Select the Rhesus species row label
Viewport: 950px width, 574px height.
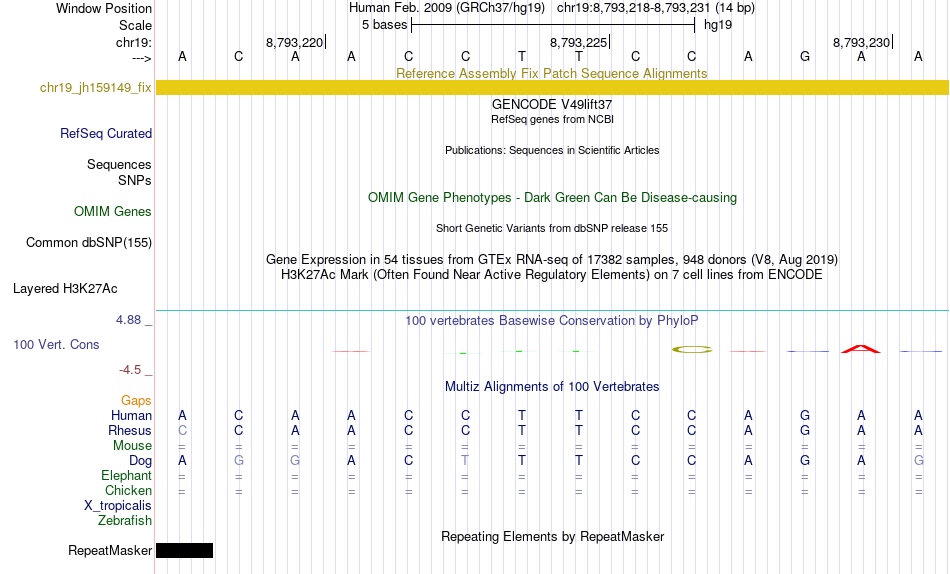pyautogui.click(x=130, y=430)
